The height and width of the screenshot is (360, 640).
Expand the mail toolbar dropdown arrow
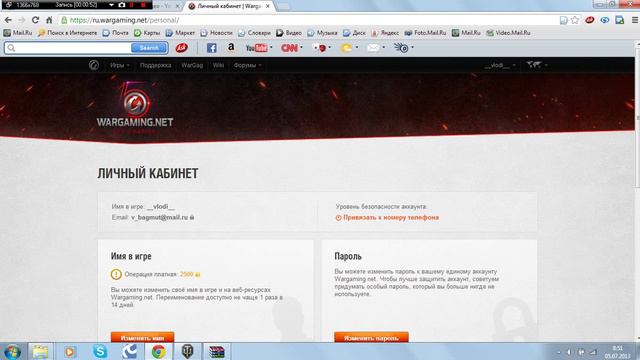pos(383,48)
